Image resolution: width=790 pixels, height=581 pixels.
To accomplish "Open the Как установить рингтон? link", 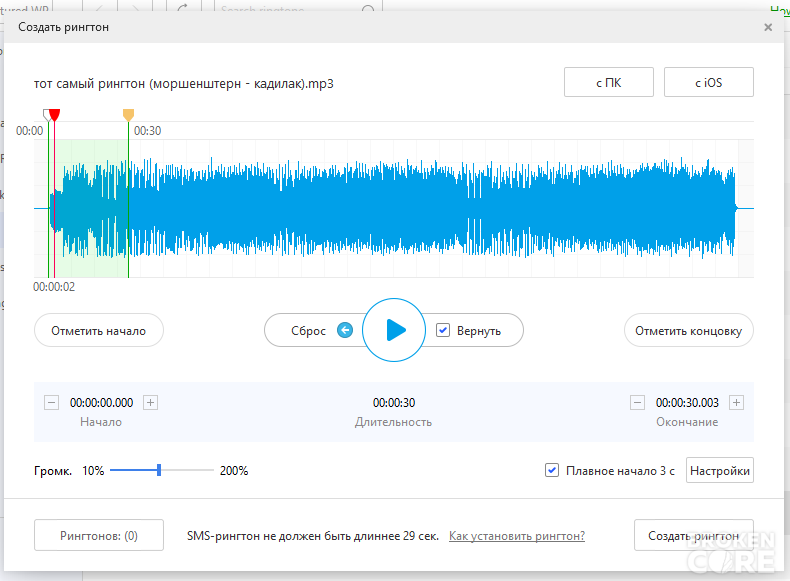I will (x=517, y=536).
